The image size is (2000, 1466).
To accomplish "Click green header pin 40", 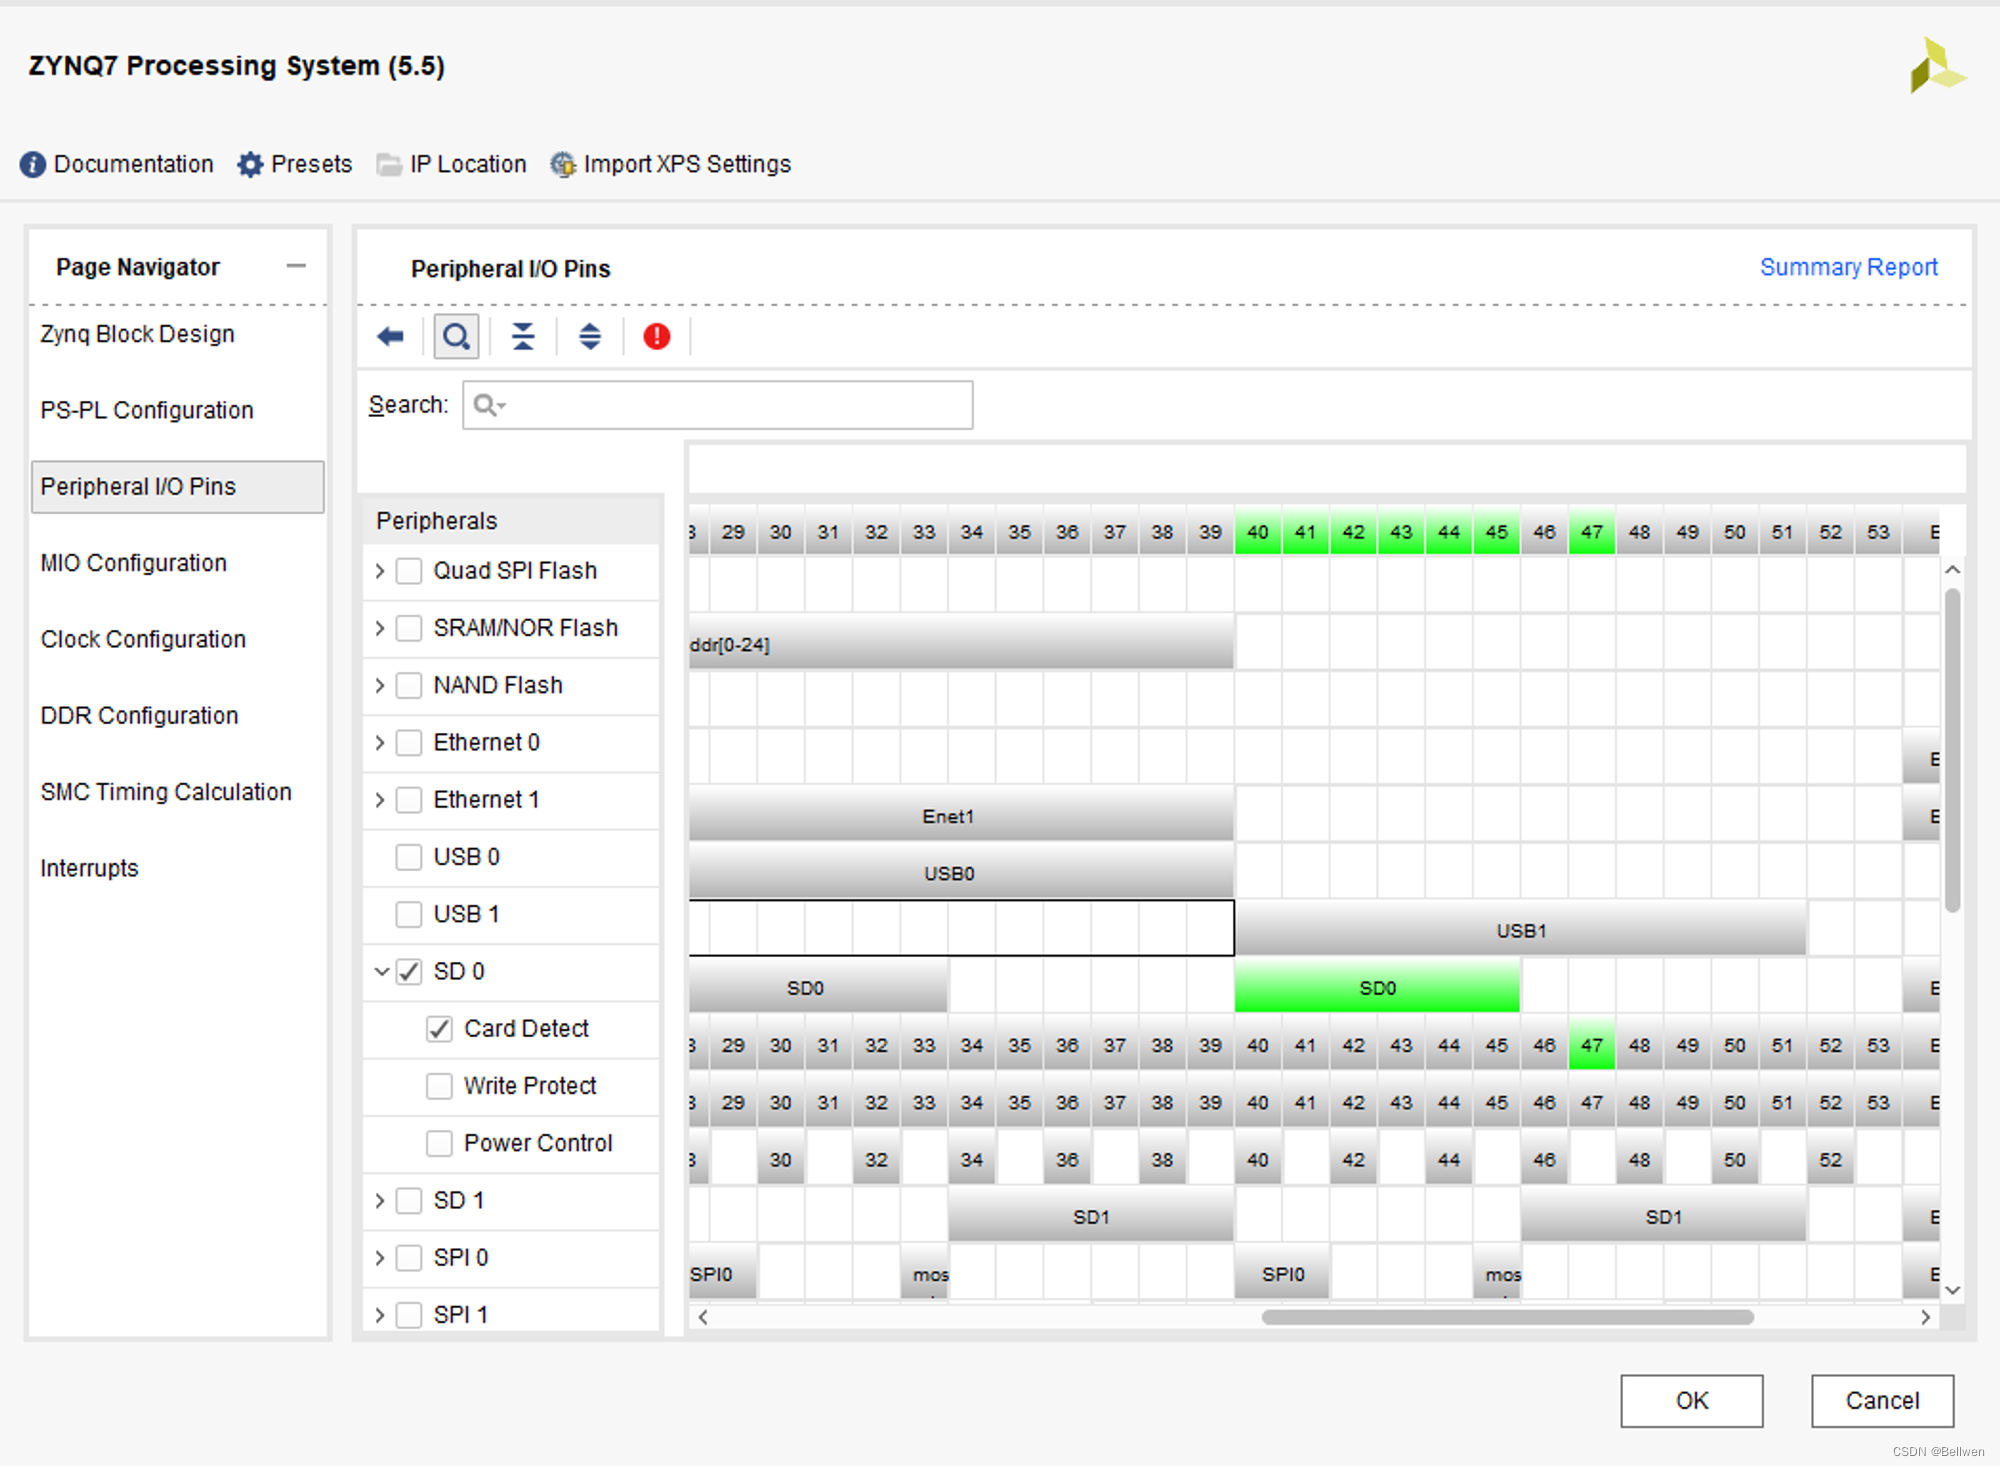I will pyautogui.click(x=1258, y=531).
